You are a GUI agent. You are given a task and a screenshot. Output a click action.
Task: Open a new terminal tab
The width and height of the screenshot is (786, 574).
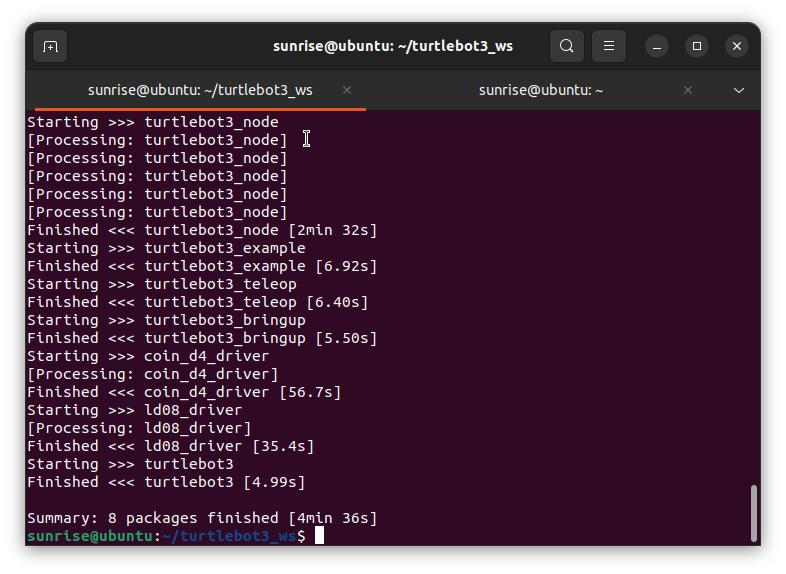click(x=50, y=46)
